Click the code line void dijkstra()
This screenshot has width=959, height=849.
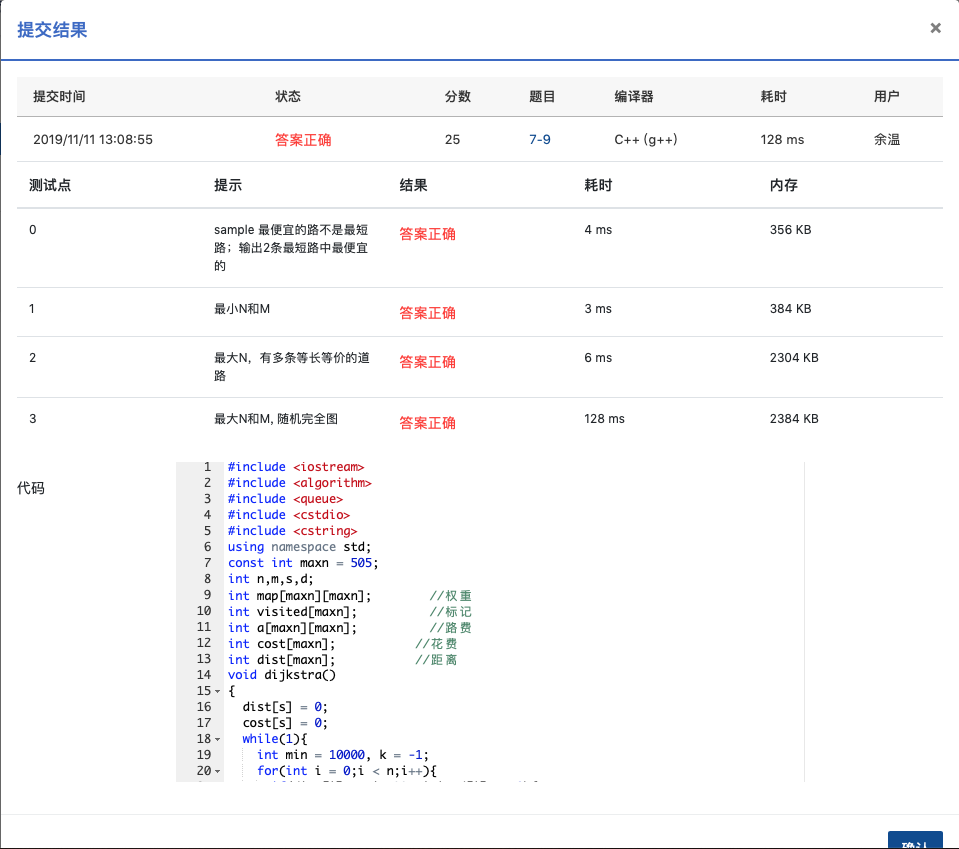coord(282,675)
